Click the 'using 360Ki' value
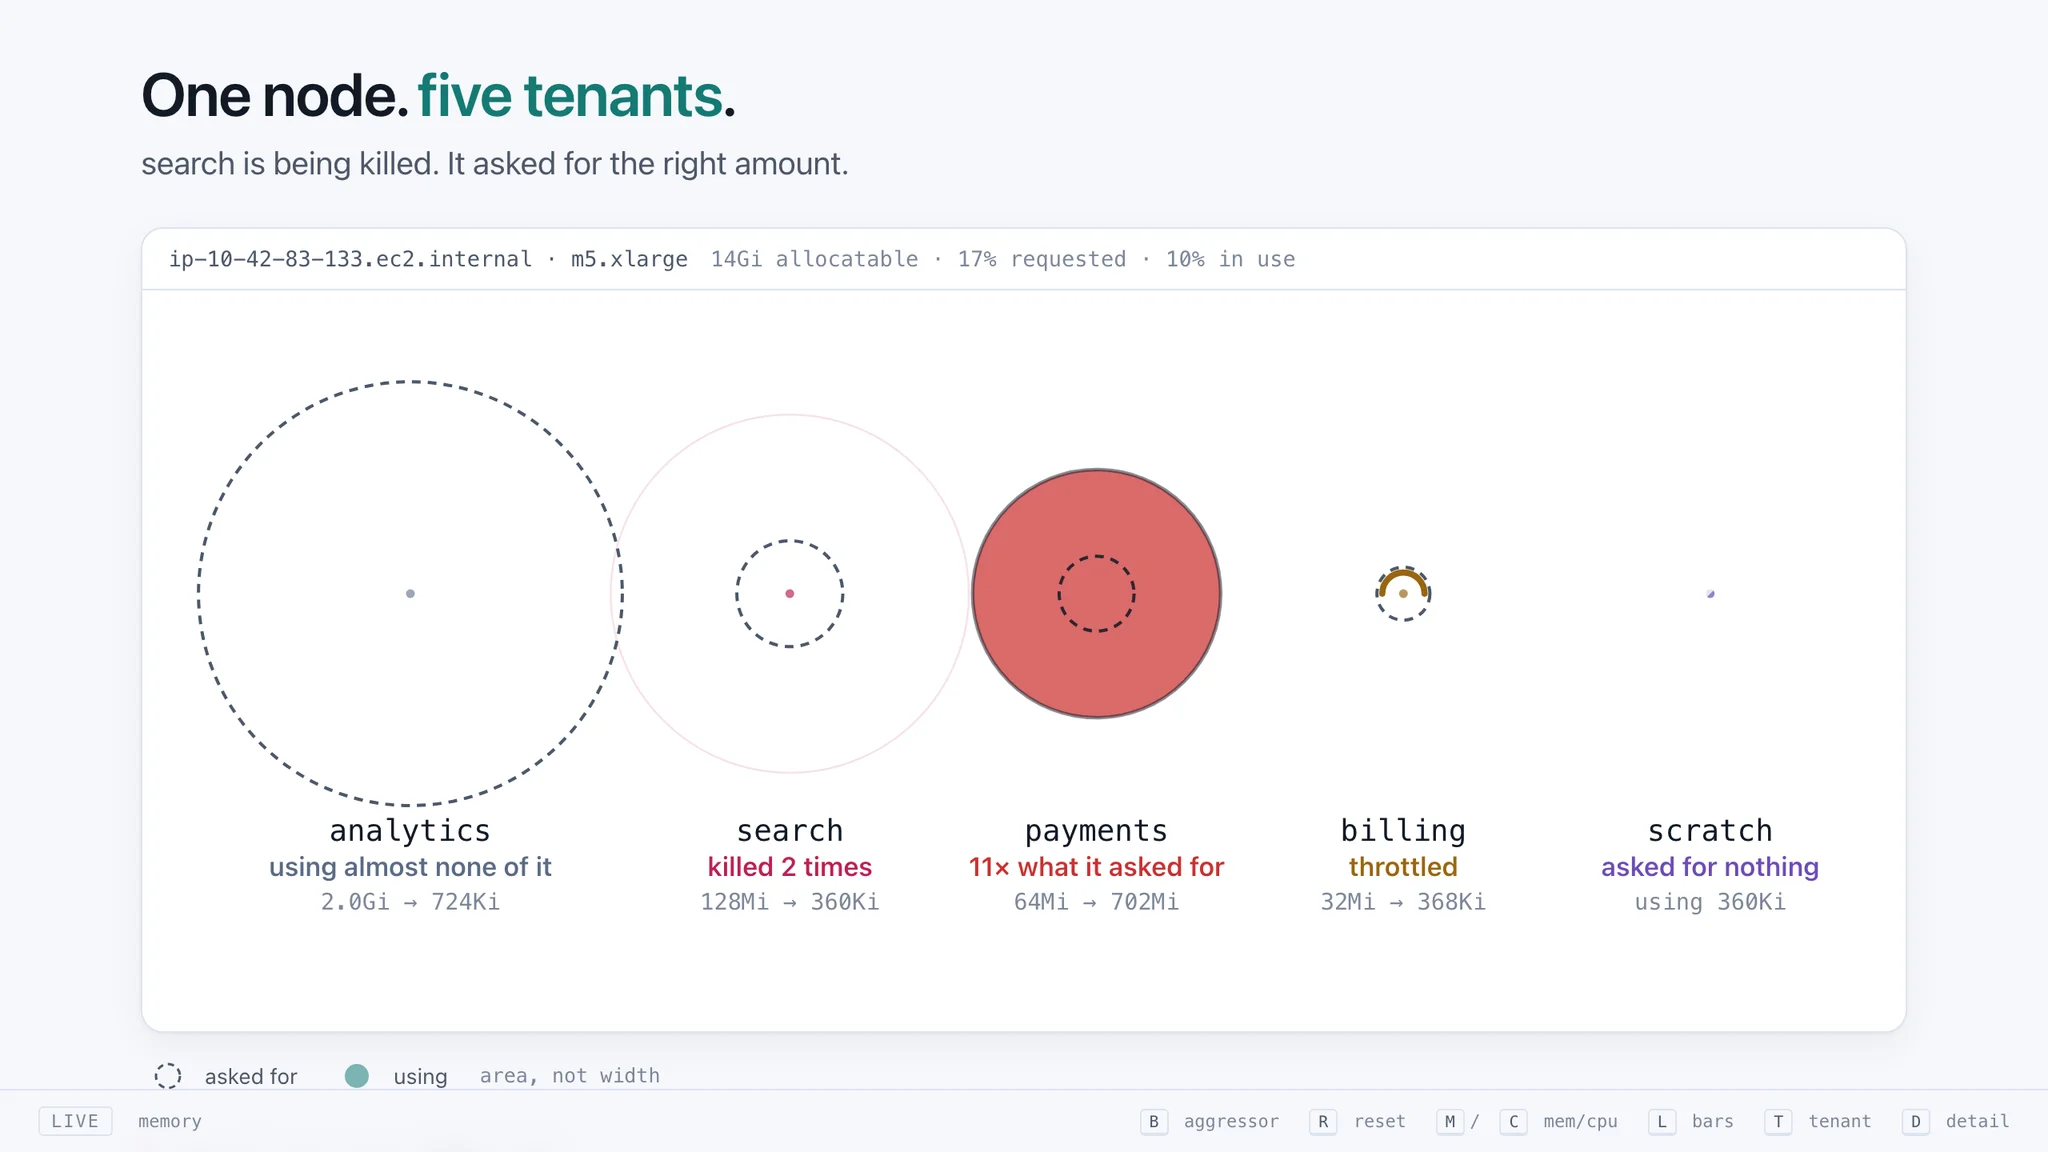This screenshot has height=1152, width=2048. [x=1710, y=902]
